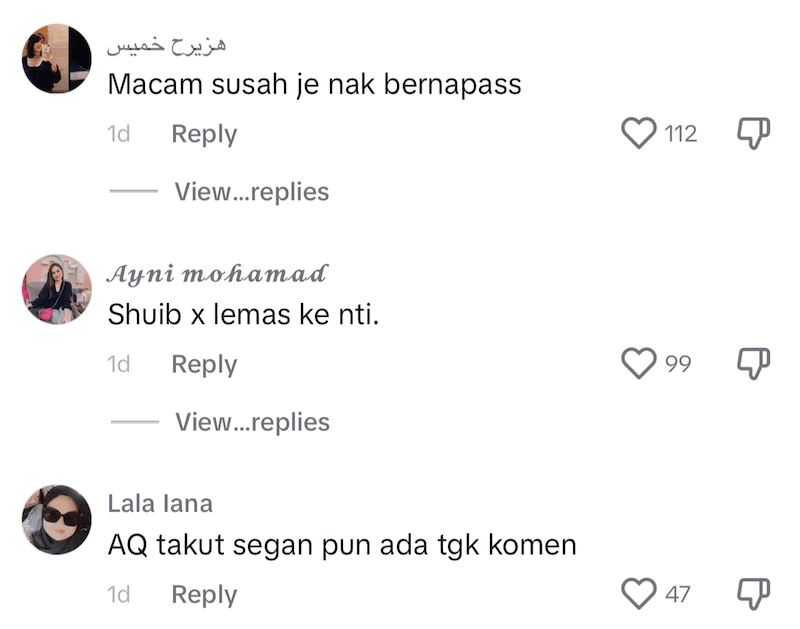Click the dislike icon on Lala lana's comment
800x629 pixels.
[x=752, y=591]
